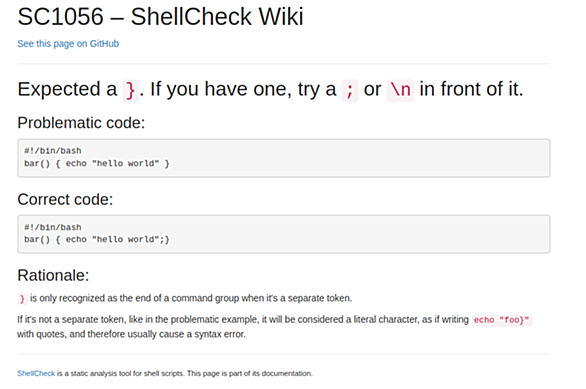Click the red brace code starting the Rationale paragraph
The image size is (586, 389).
click(22, 299)
